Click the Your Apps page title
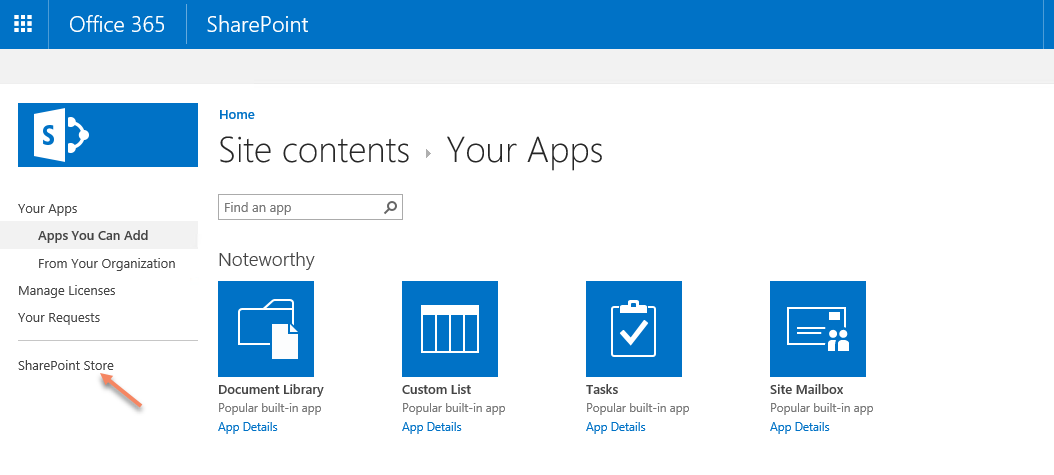Image resolution: width=1054 pixels, height=475 pixels. tap(525, 150)
